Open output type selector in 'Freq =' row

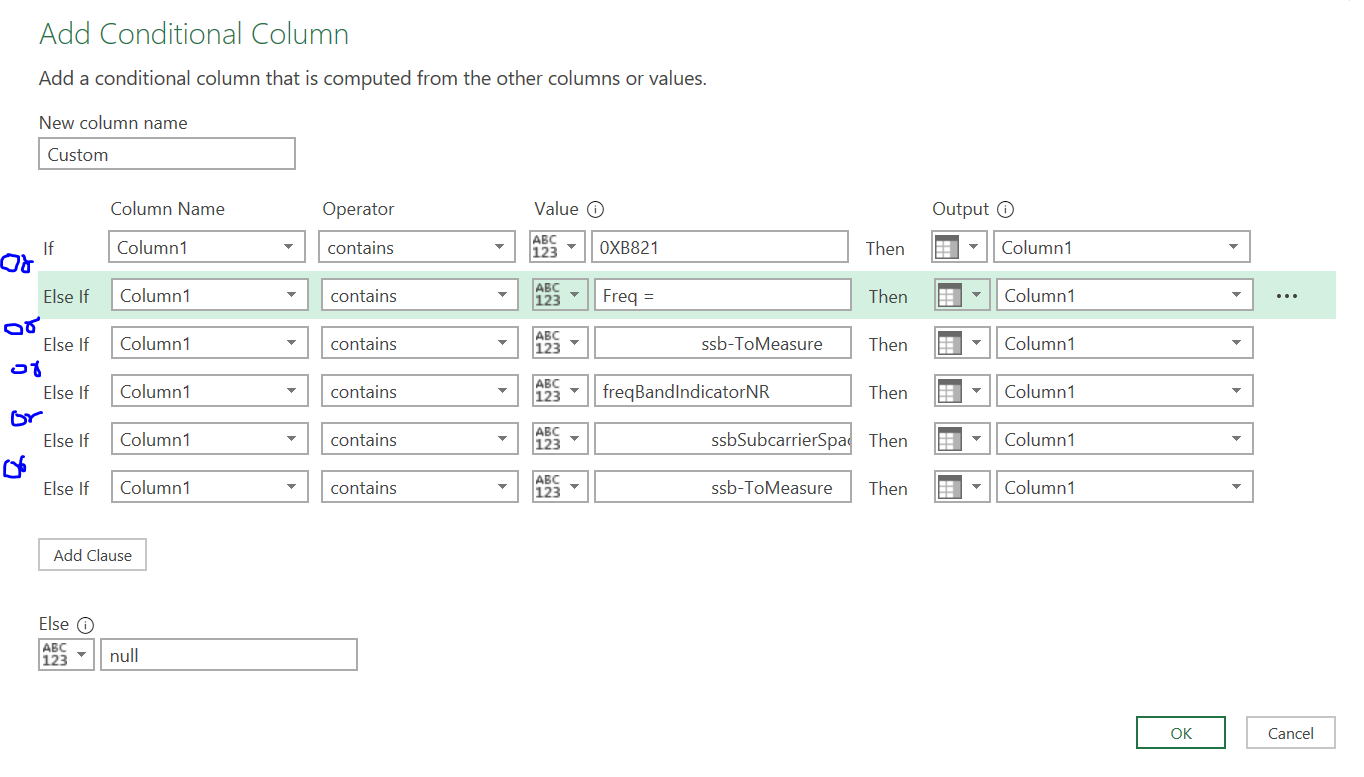click(962, 296)
